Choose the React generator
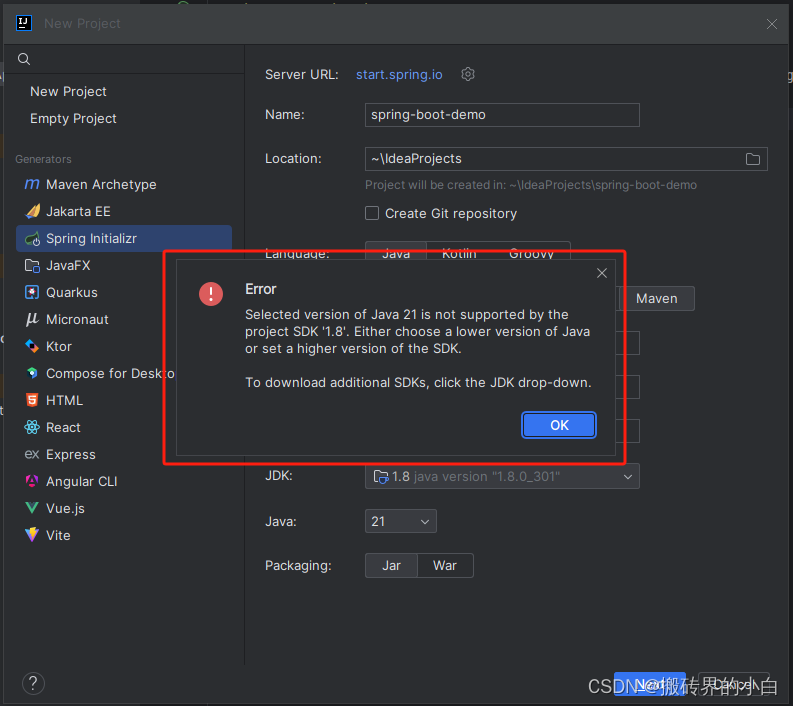793x706 pixels. [63, 427]
